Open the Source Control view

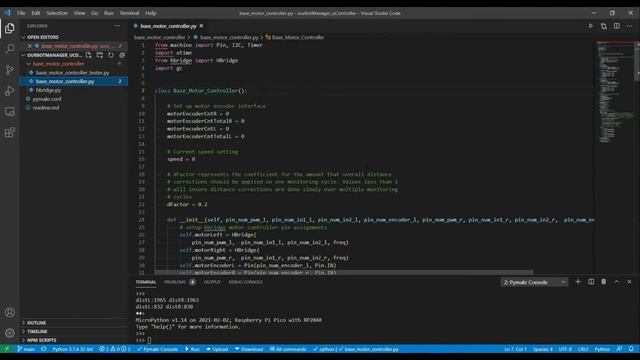[9, 70]
